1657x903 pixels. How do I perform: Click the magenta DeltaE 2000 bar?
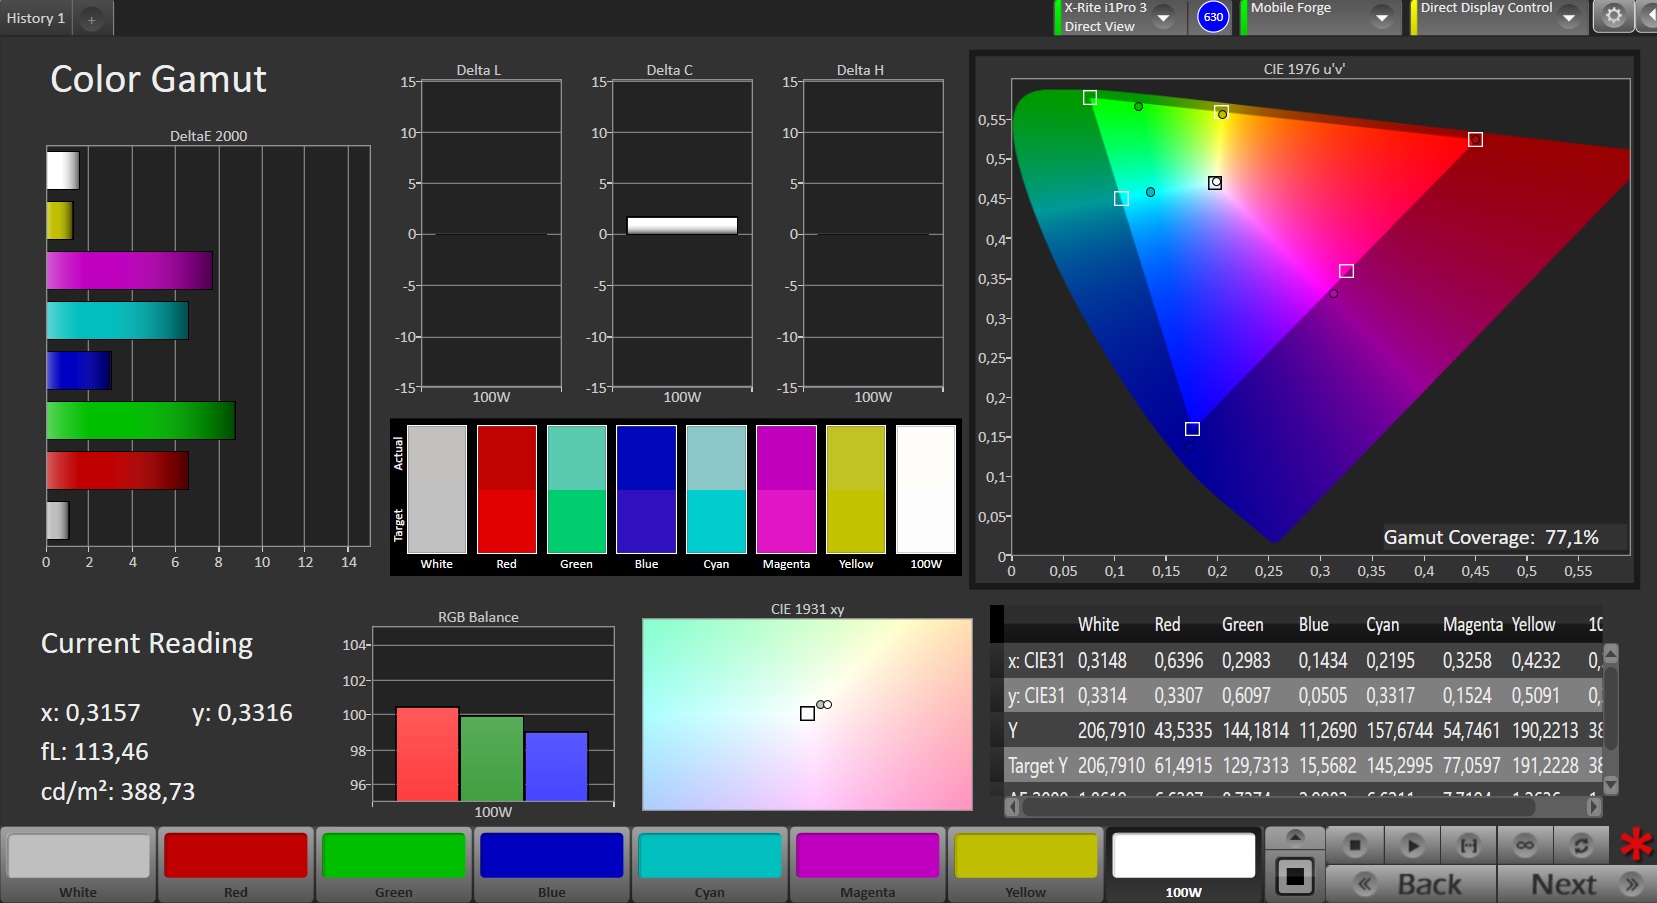[x=129, y=270]
